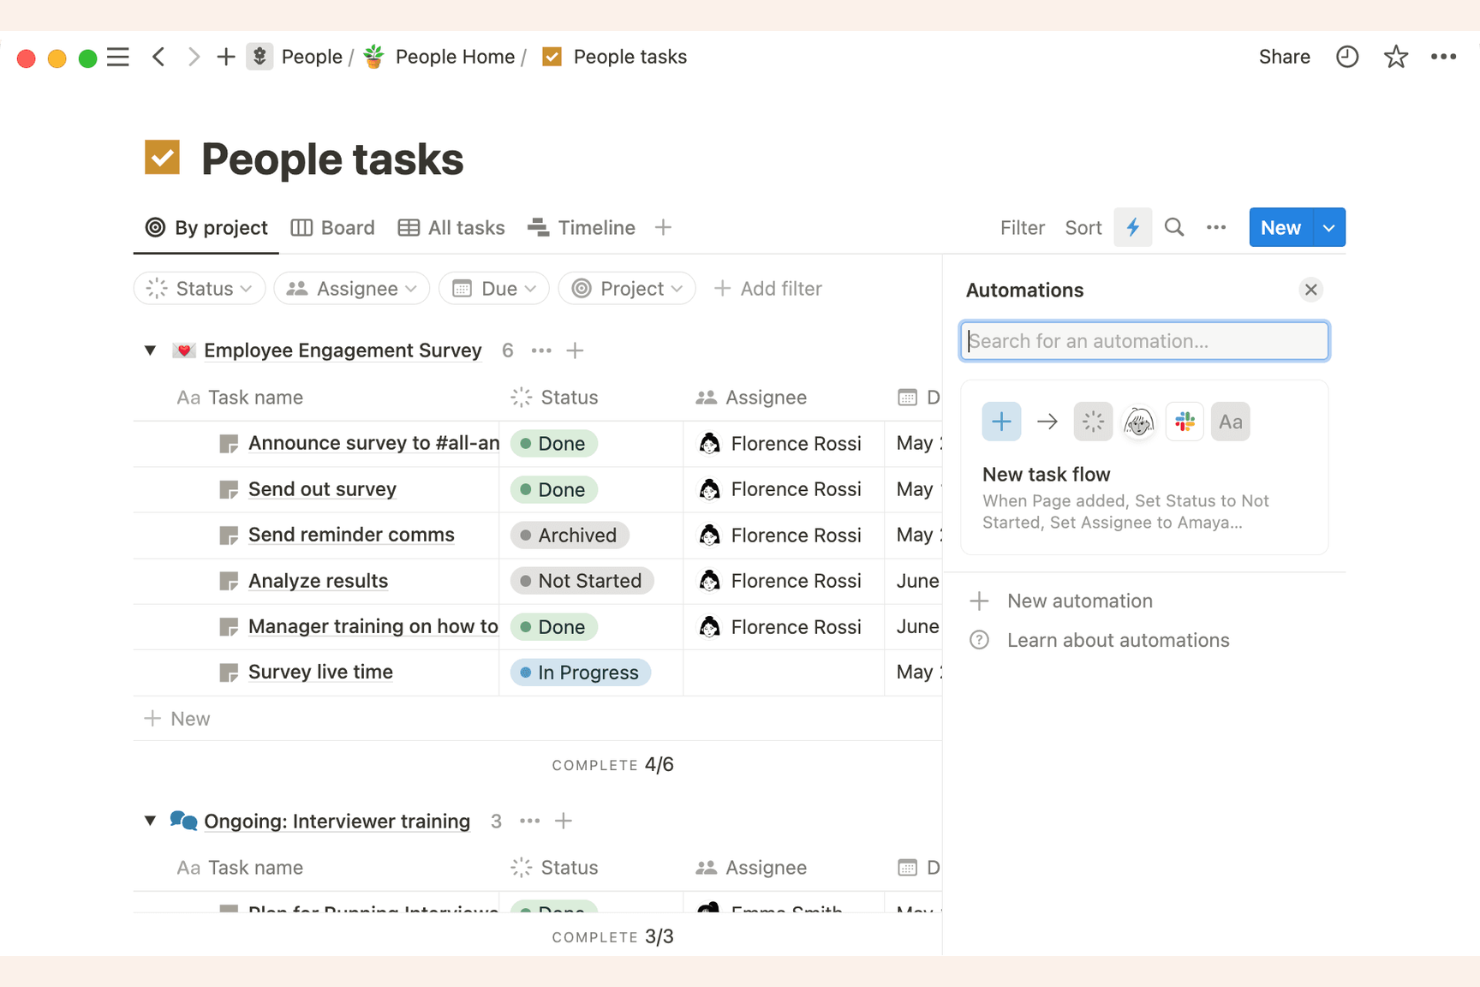This screenshot has width=1480, height=987.
Task: Go forward with the right arrow
Action: pos(193,57)
